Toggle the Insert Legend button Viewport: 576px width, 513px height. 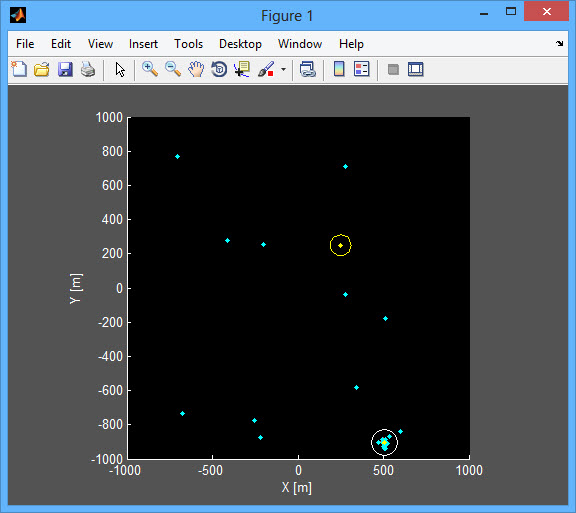(x=362, y=69)
